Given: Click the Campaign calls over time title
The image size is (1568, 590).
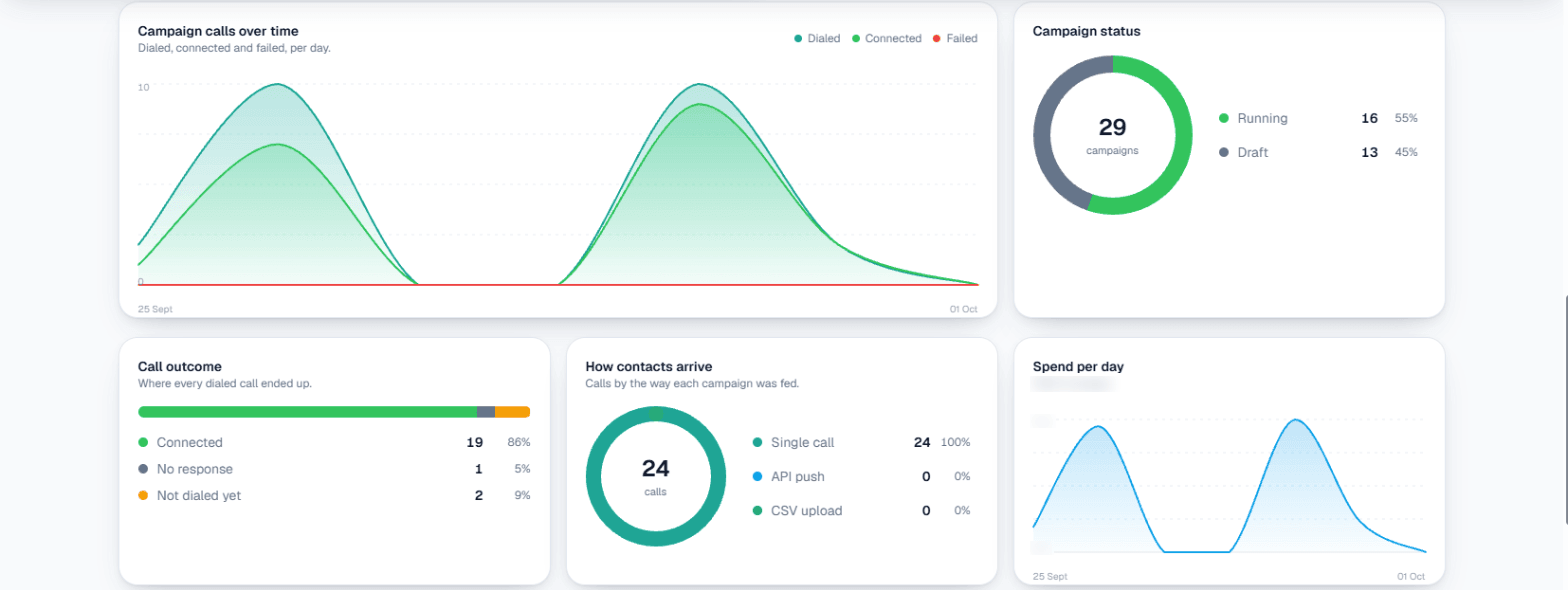Looking at the screenshot, I should pos(218,31).
